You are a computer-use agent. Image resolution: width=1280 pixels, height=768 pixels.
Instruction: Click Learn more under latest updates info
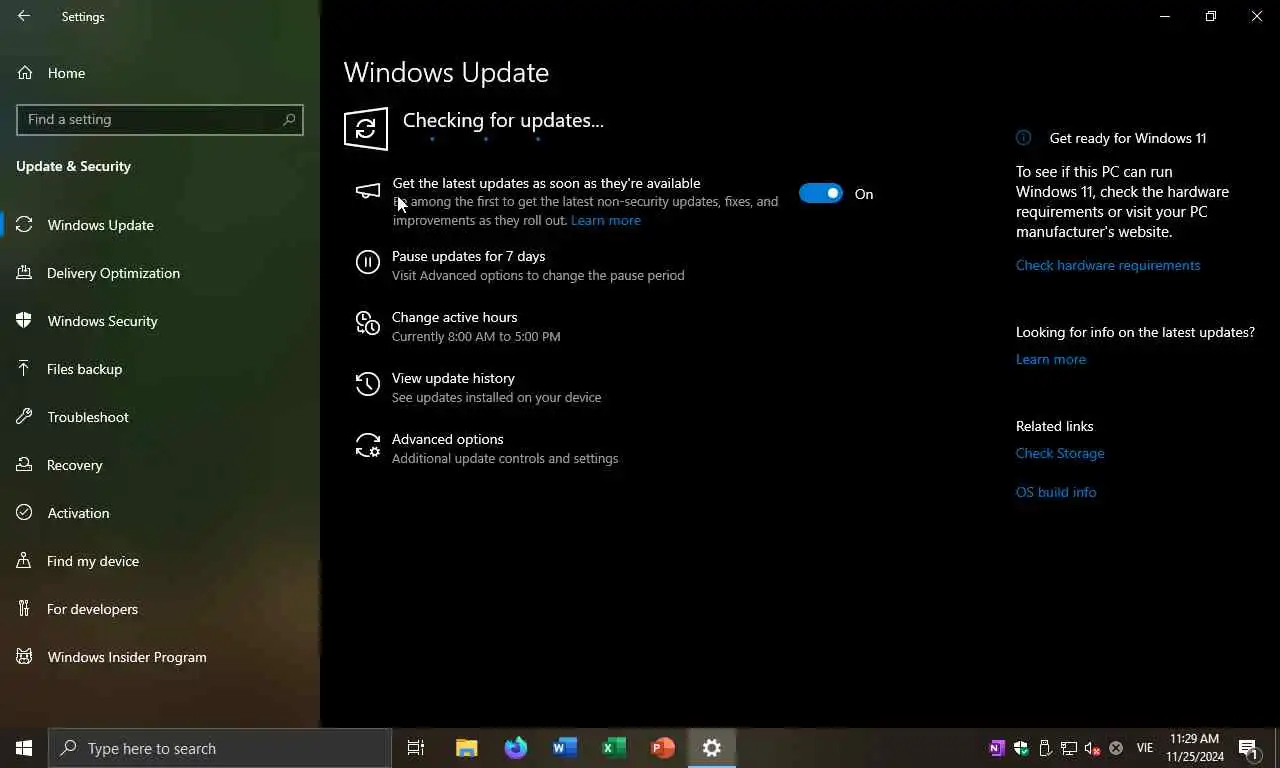[x=1051, y=359]
